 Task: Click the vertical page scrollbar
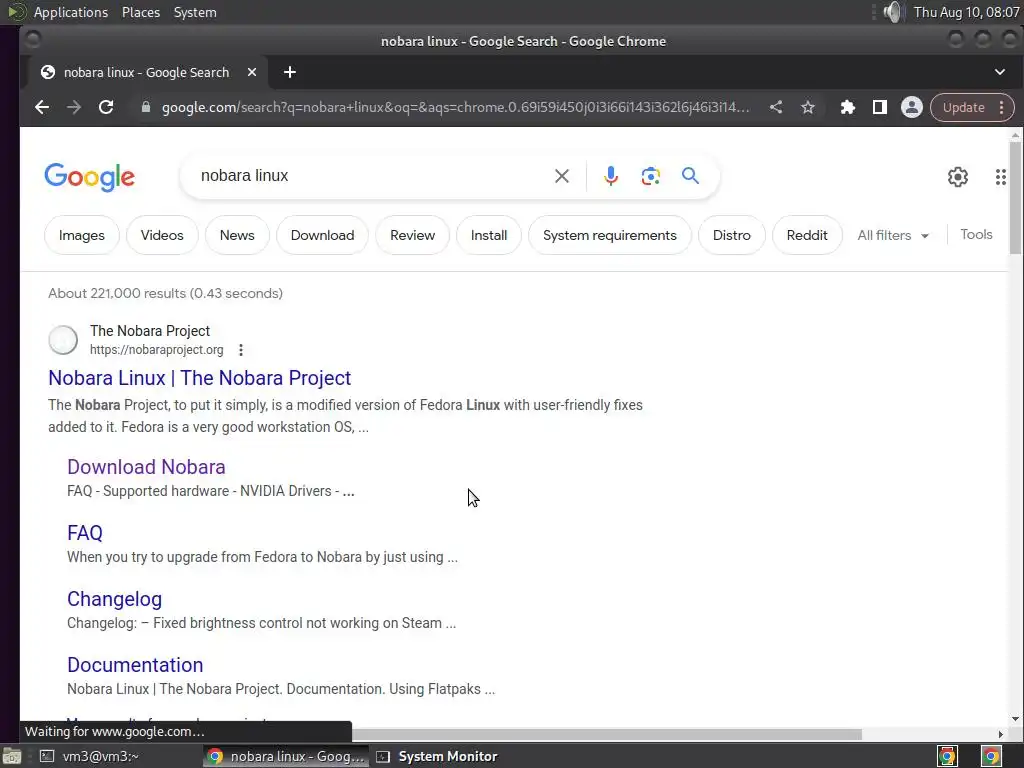pos(1015,197)
